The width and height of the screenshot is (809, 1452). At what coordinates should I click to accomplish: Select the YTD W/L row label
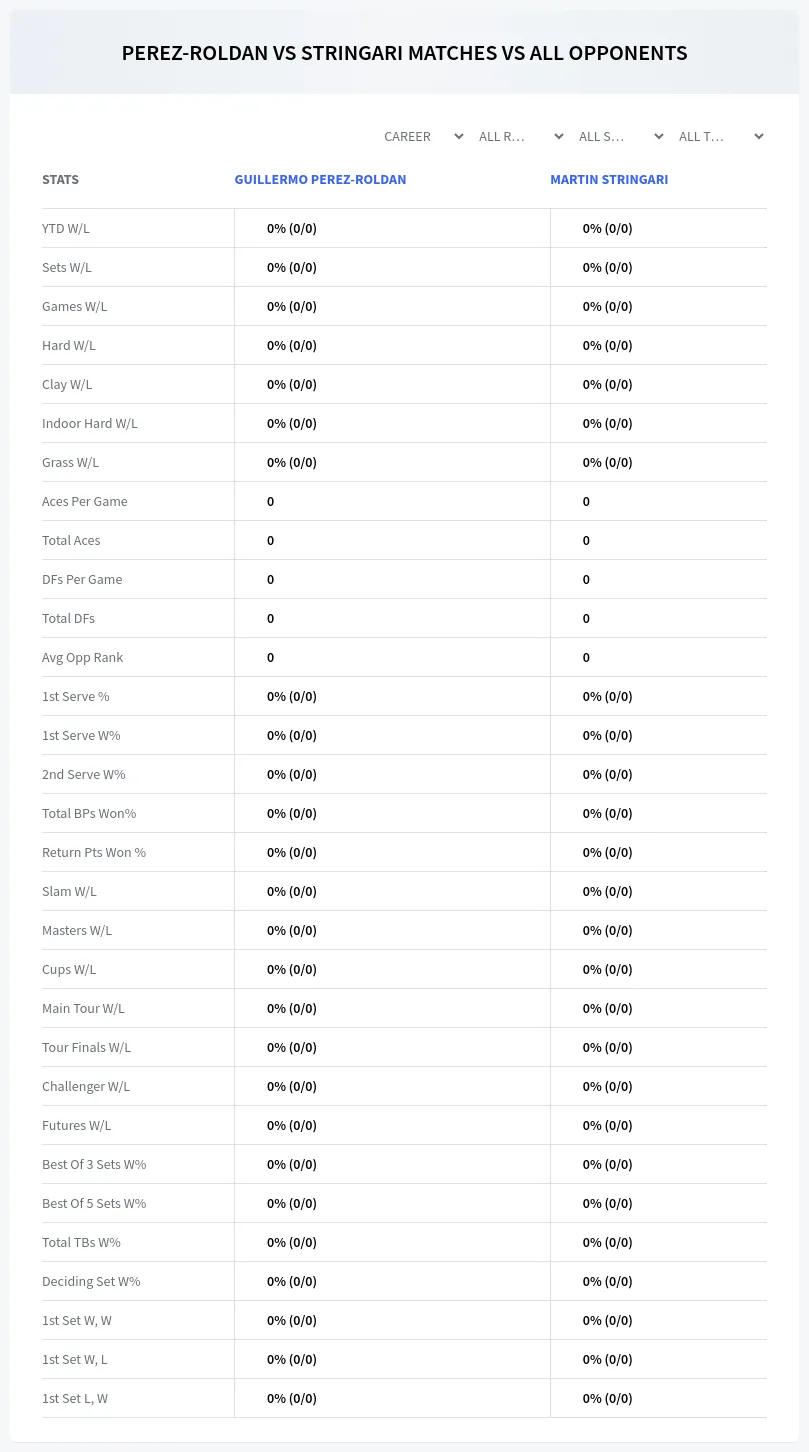tap(66, 228)
